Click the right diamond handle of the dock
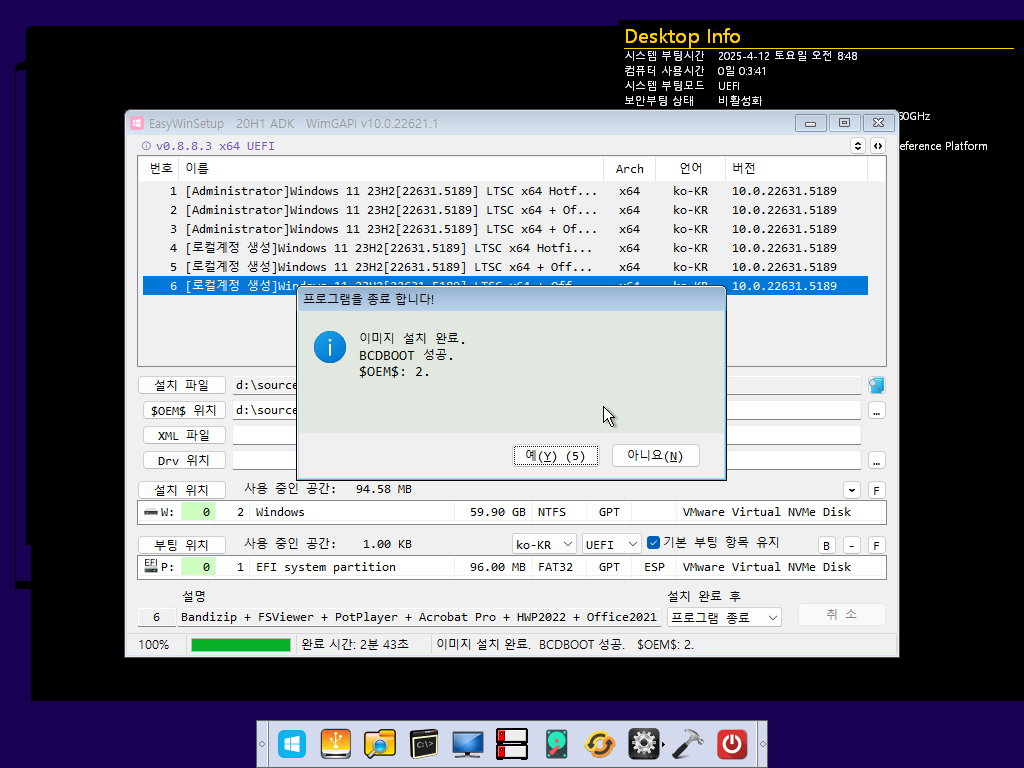The image size is (1024, 768). click(x=762, y=744)
